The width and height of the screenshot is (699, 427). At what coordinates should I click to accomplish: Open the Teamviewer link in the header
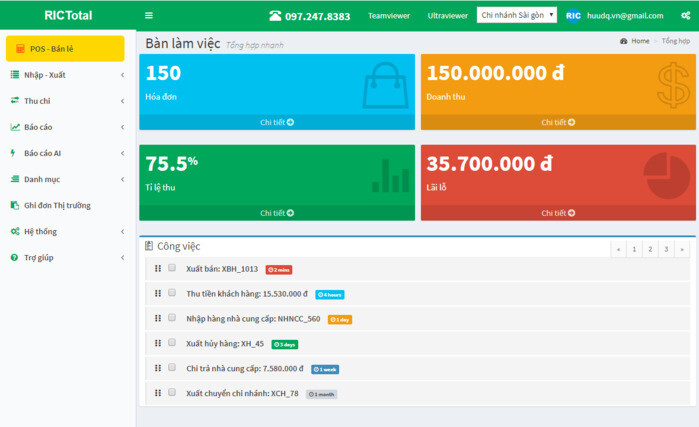click(x=389, y=16)
